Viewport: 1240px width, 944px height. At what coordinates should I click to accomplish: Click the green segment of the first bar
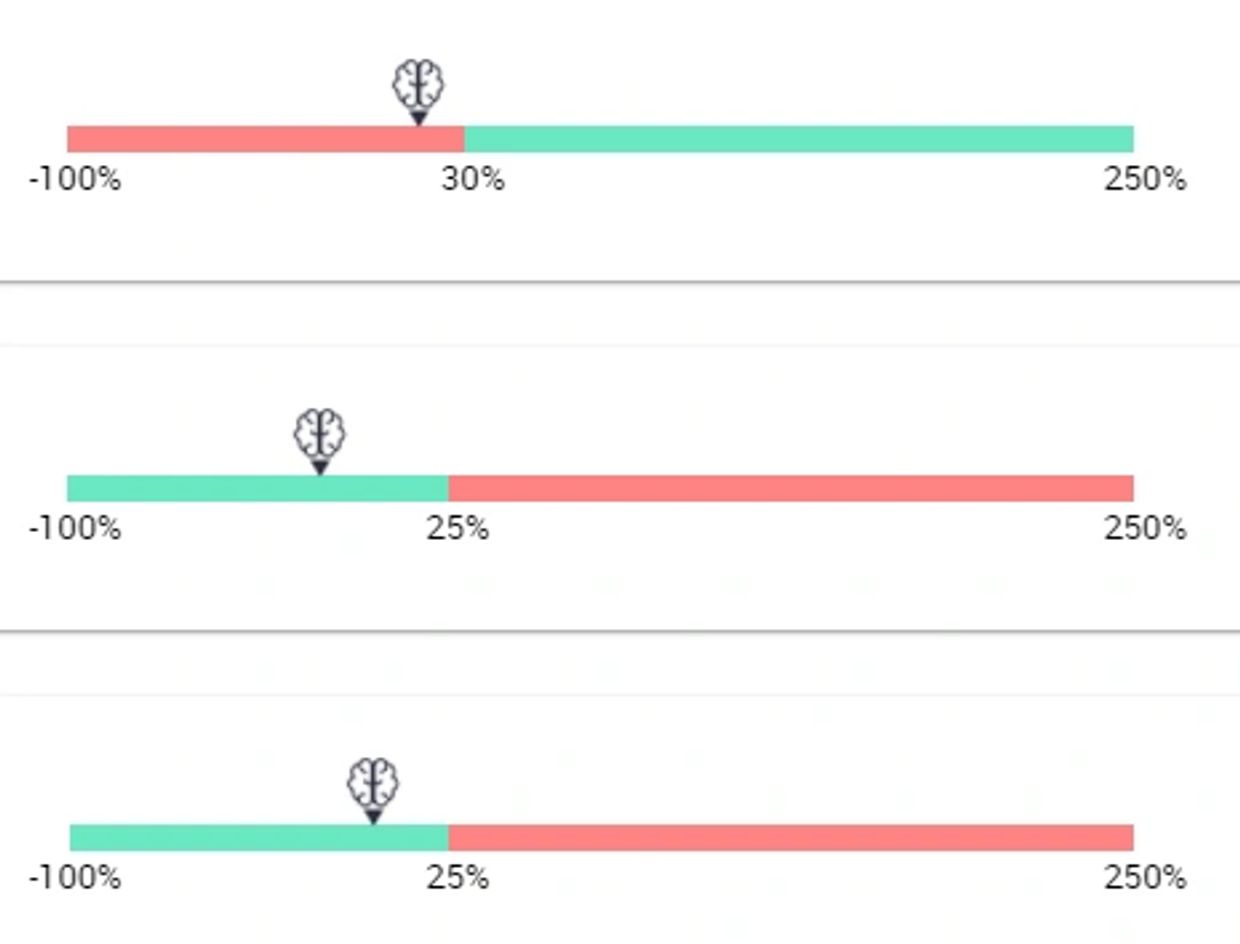click(x=798, y=139)
